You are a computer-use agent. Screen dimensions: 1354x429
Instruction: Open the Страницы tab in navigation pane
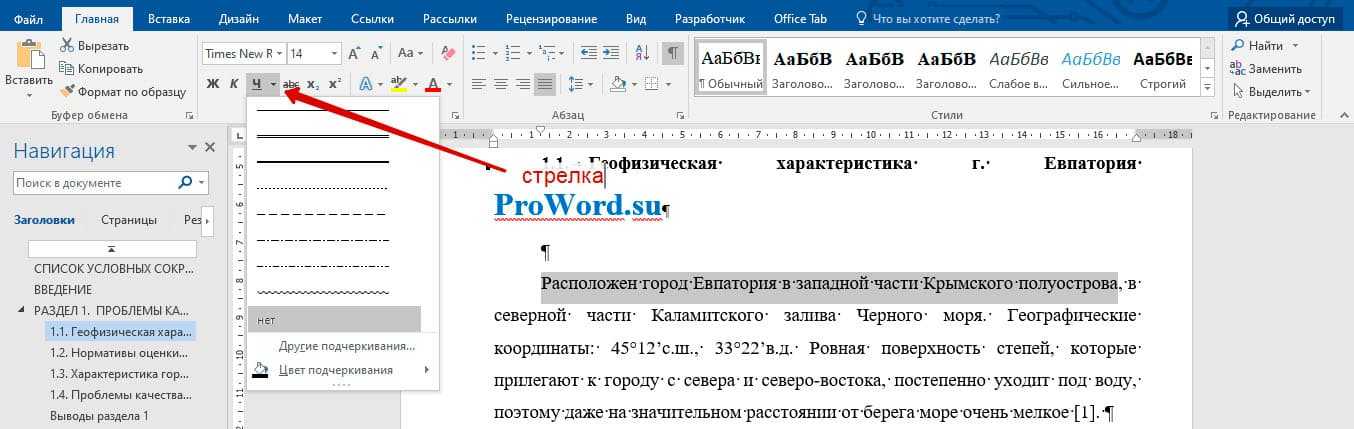click(129, 220)
